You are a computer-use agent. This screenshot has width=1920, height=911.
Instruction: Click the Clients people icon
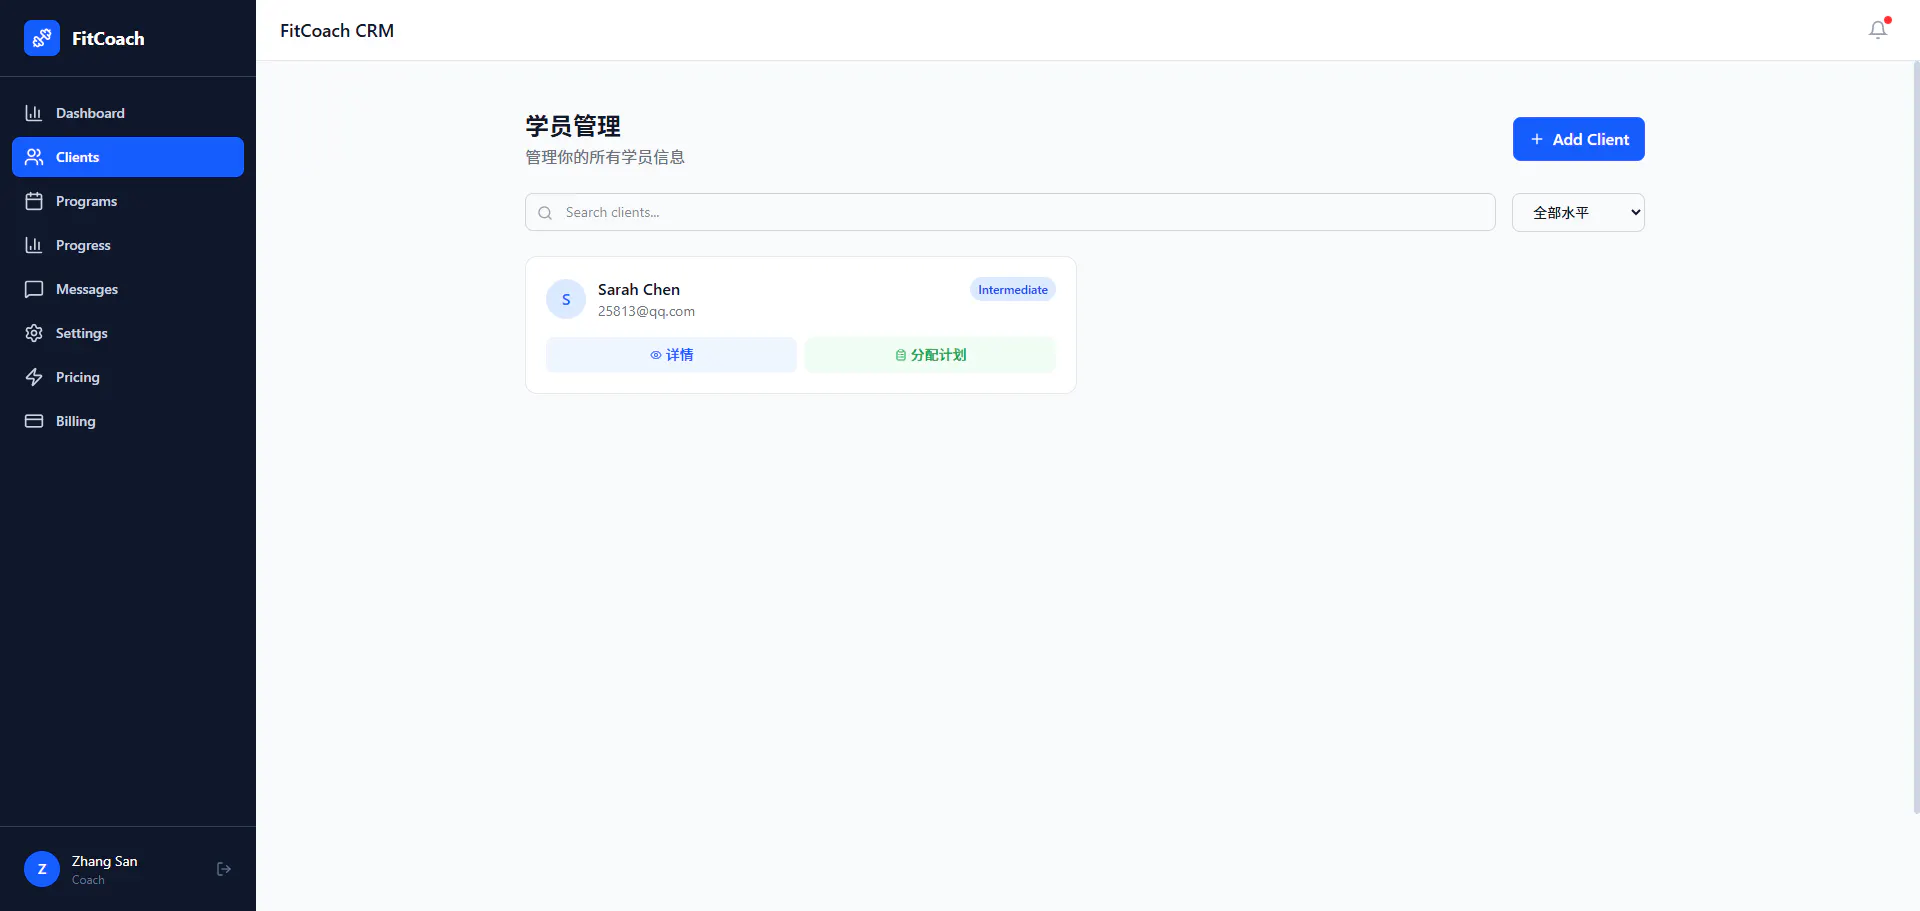[34, 157]
